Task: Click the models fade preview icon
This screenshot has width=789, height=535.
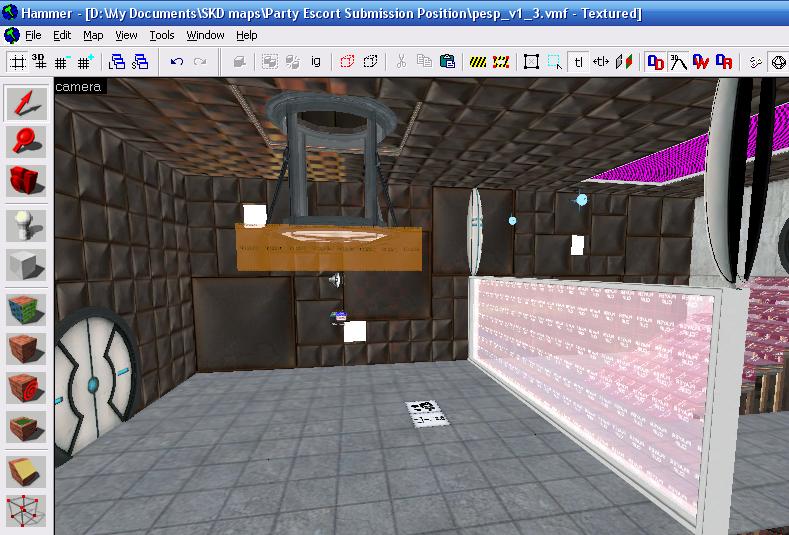Action: point(755,62)
